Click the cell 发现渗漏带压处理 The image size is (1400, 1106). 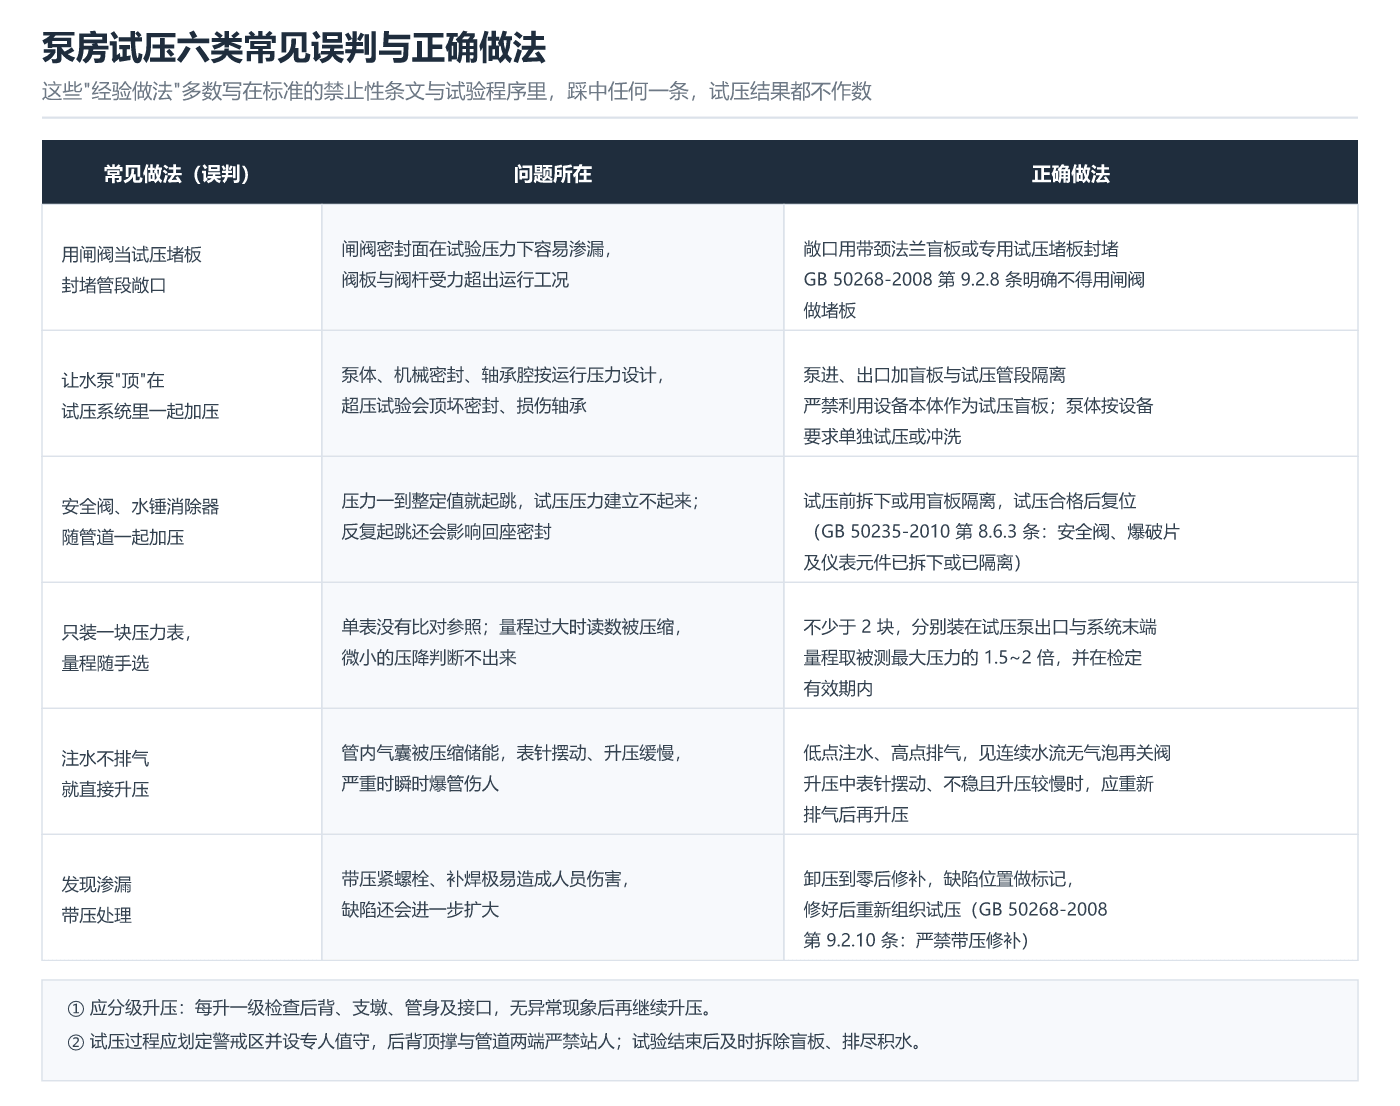(182, 898)
